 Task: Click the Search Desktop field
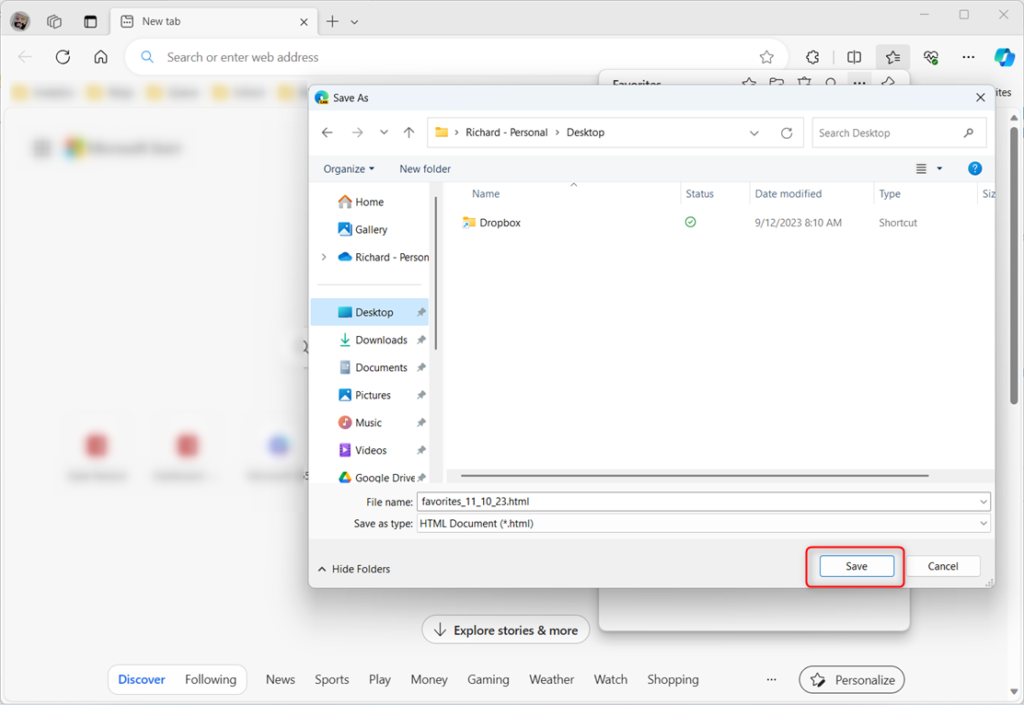pos(899,133)
